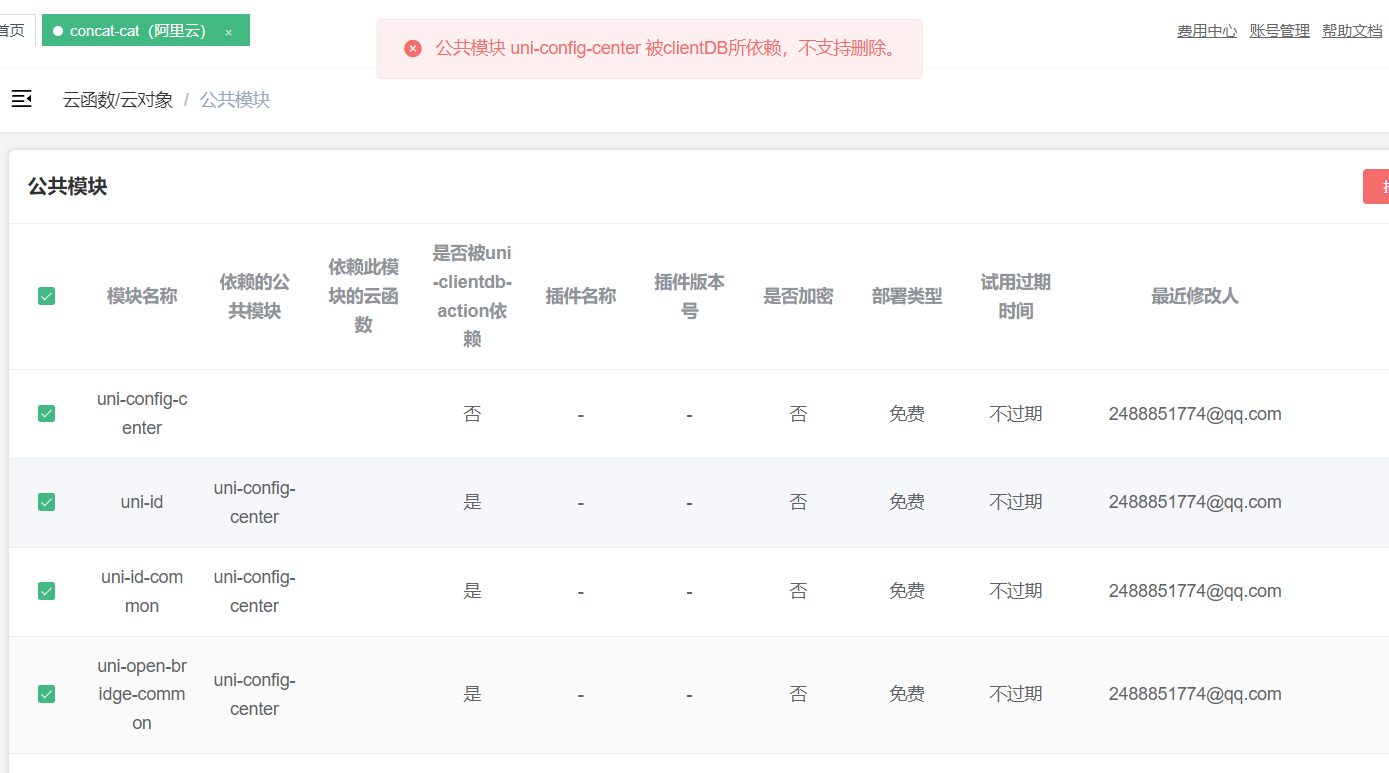The height and width of the screenshot is (773, 1389).
Task: Toggle the select-all checkbox in table header
Action: click(46, 296)
